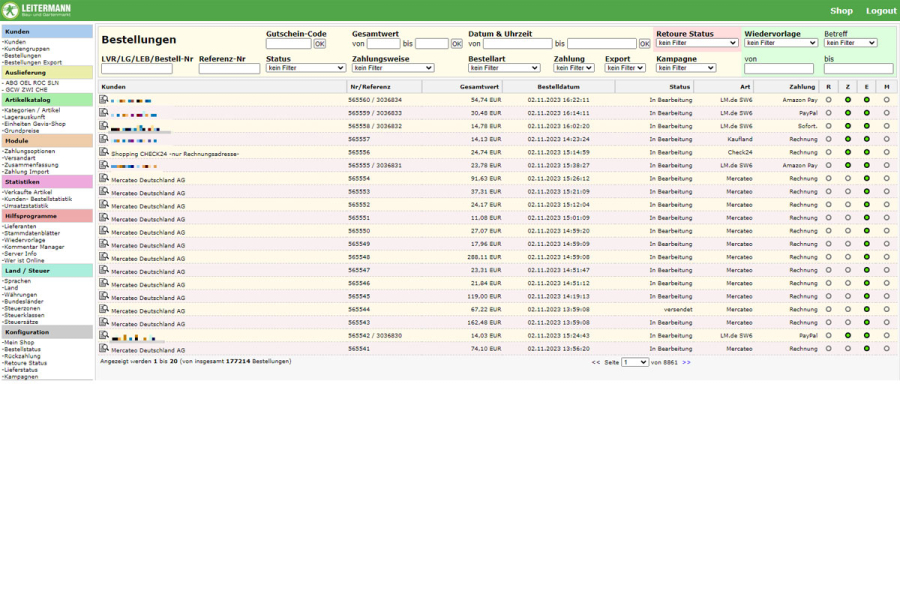Open the Seite page number dropdown

[x=635, y=362]
